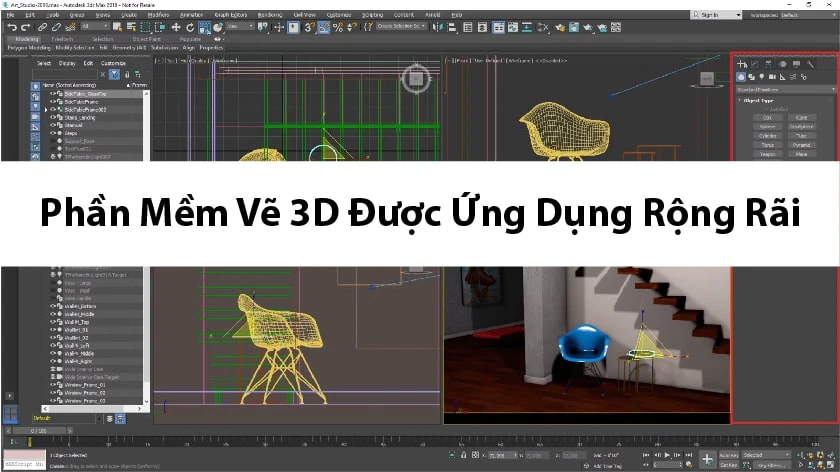Open the Select by Name dialog icon

point(131,27)
